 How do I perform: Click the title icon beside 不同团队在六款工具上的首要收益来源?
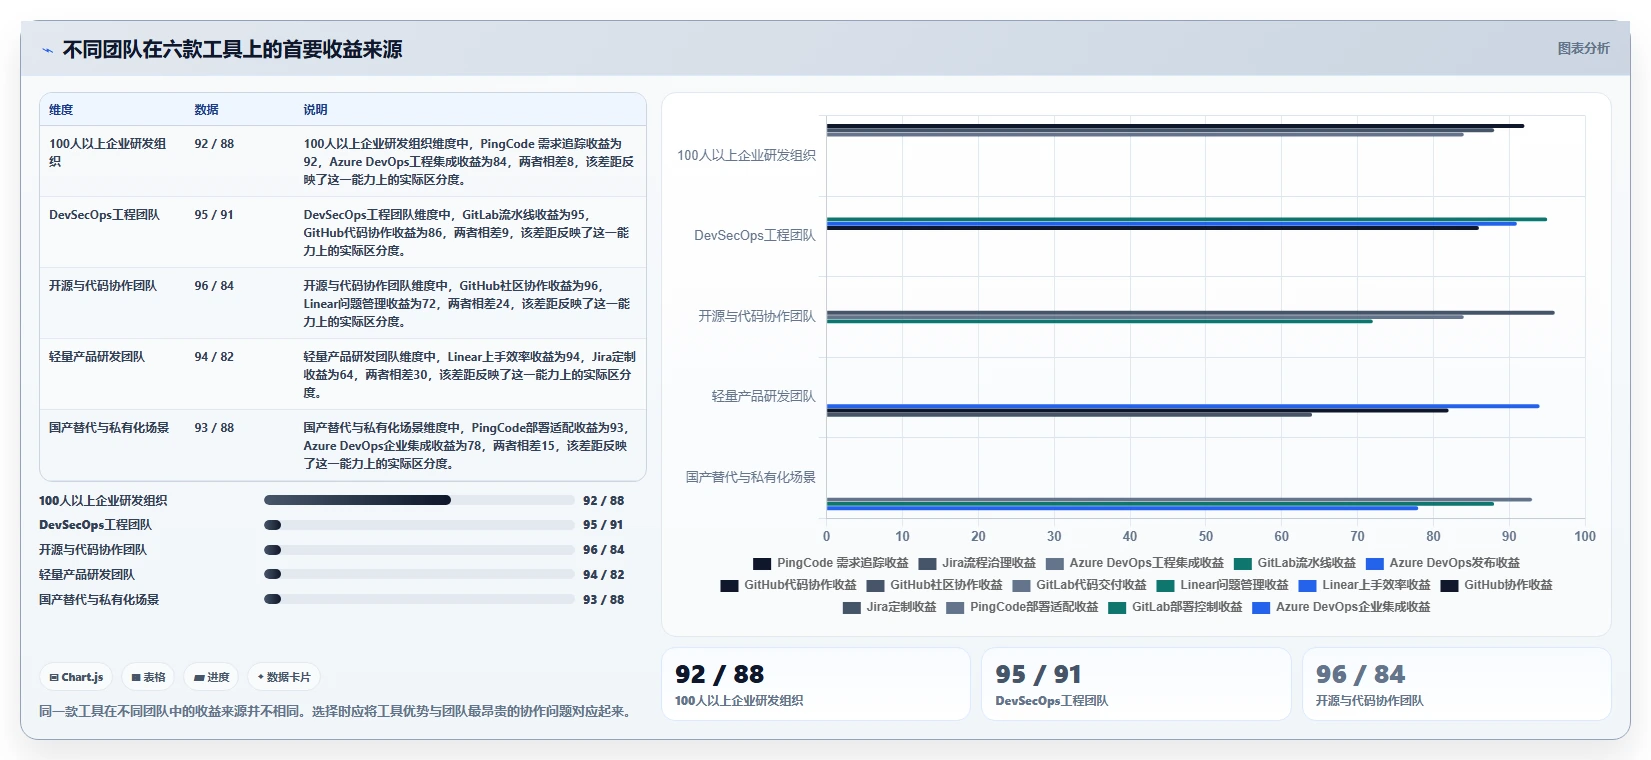[x=47, y=50]
